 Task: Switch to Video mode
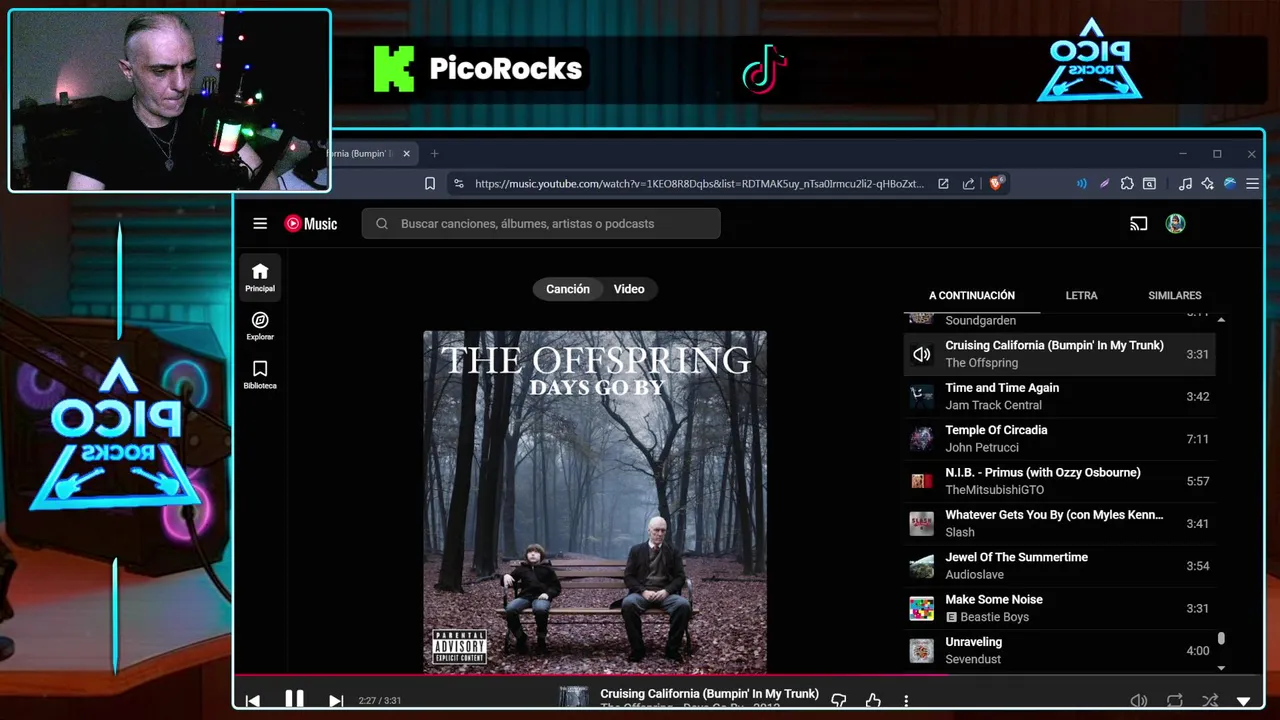tap(629, 289)
